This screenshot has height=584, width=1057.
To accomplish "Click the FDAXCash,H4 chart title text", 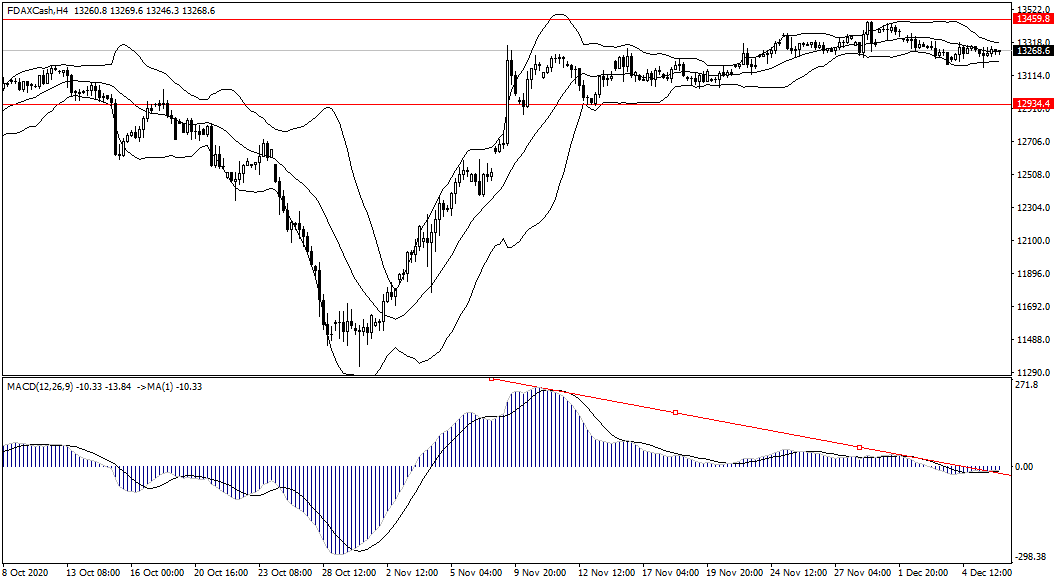I will click(38, 11).
